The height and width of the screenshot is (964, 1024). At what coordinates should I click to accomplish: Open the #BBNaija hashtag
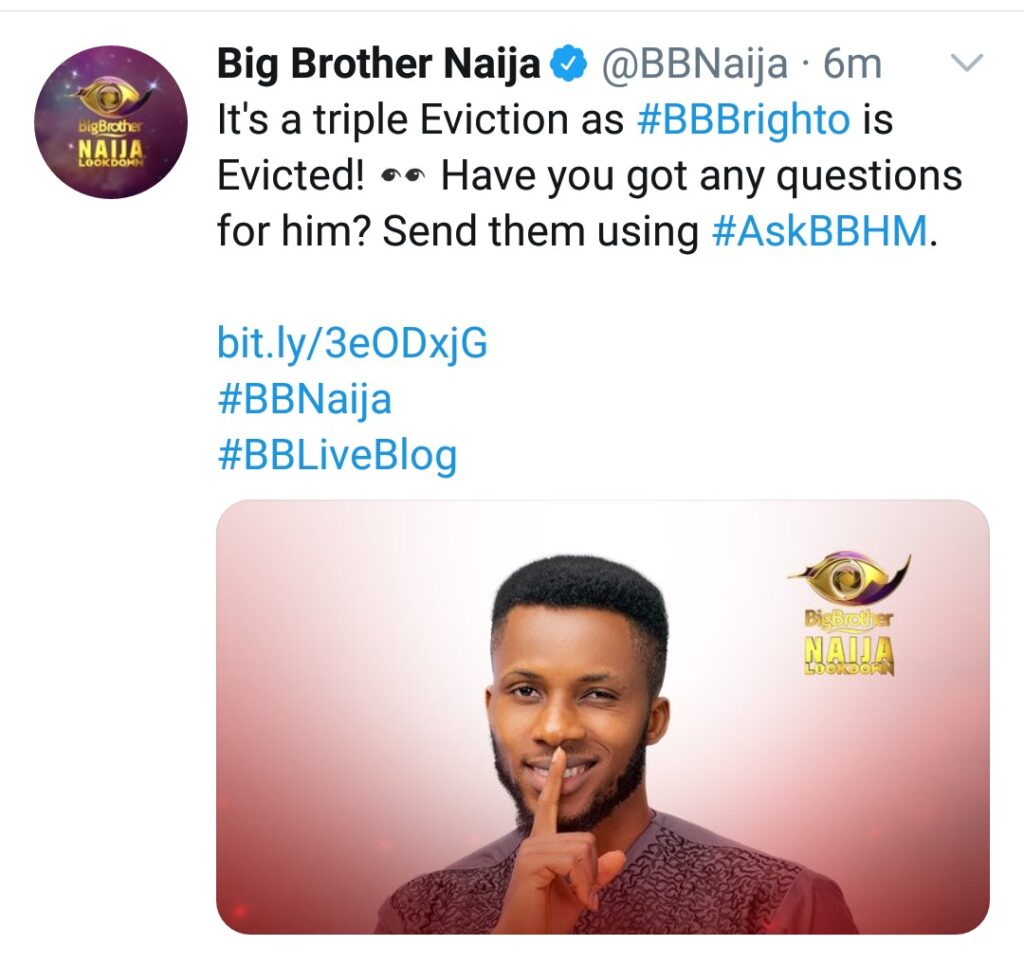pyautogui.click(x=304, y=399)
